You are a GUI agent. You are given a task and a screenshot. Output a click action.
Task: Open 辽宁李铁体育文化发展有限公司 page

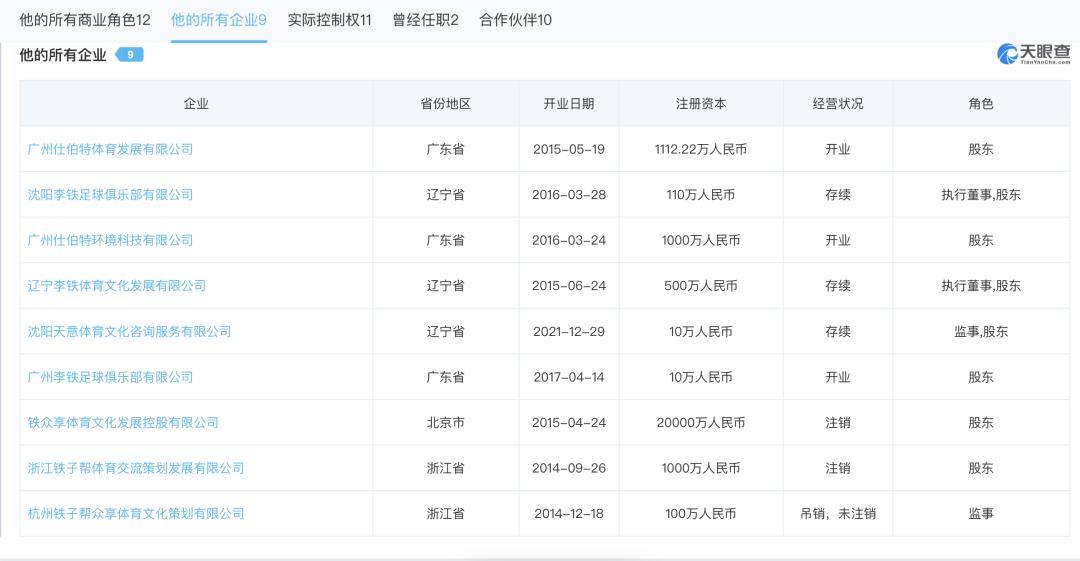(117, 286)
